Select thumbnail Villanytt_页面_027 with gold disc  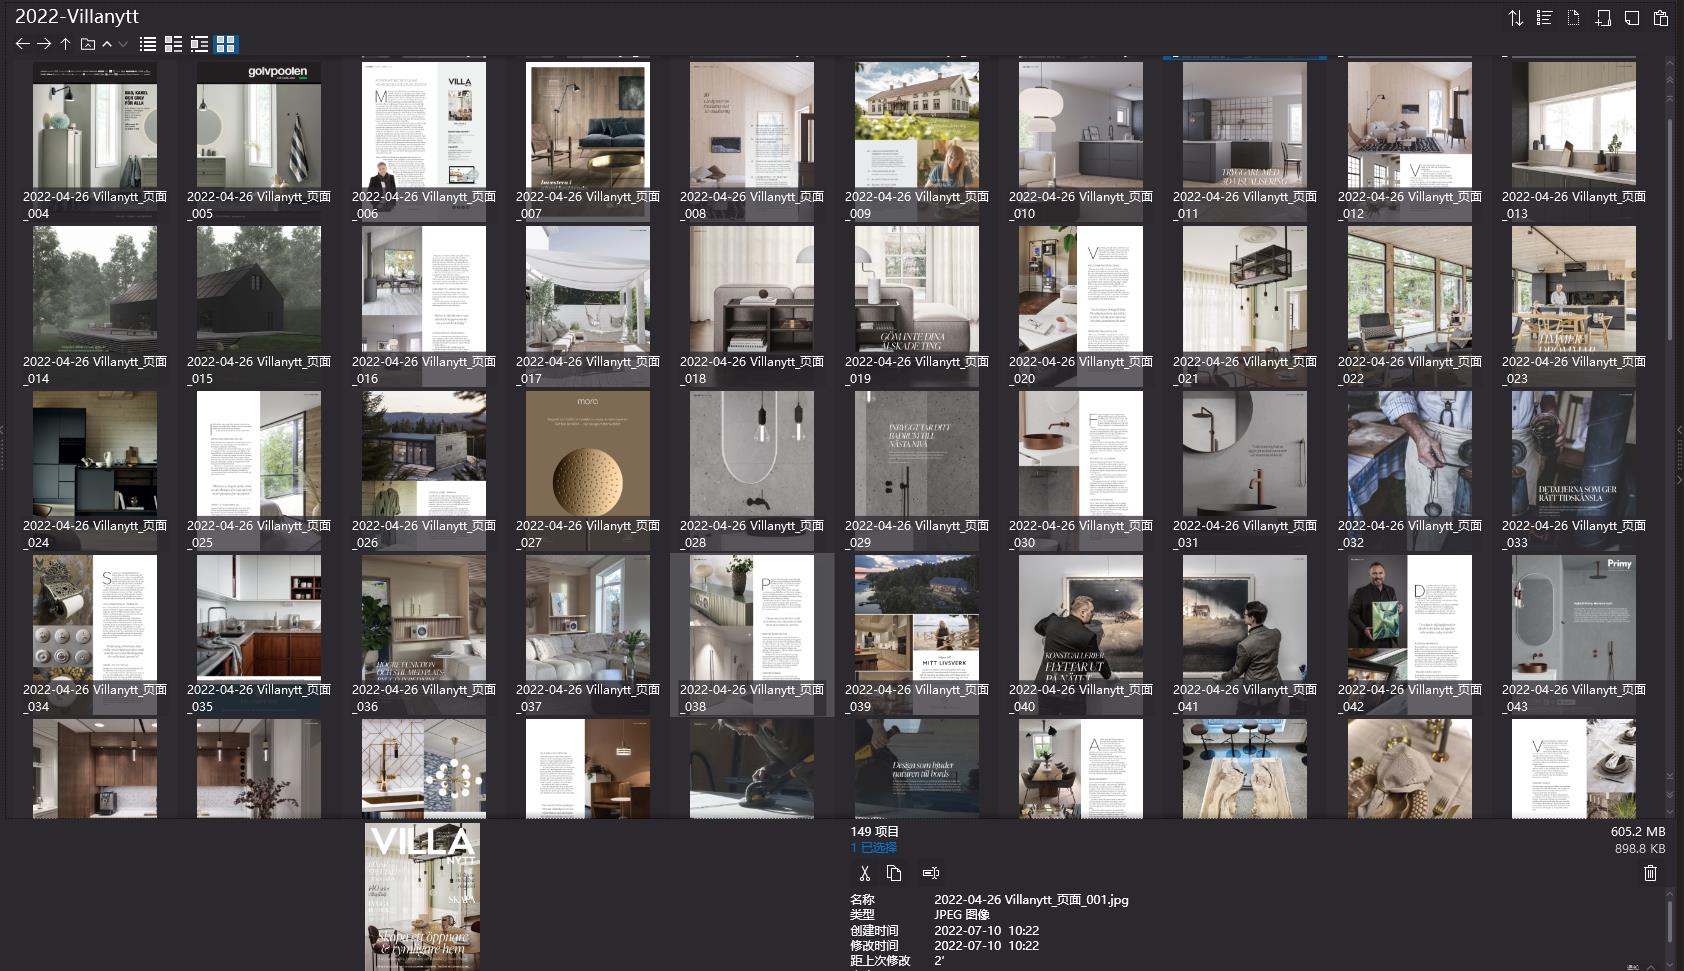pyautogui.click(x=587, y=454)
